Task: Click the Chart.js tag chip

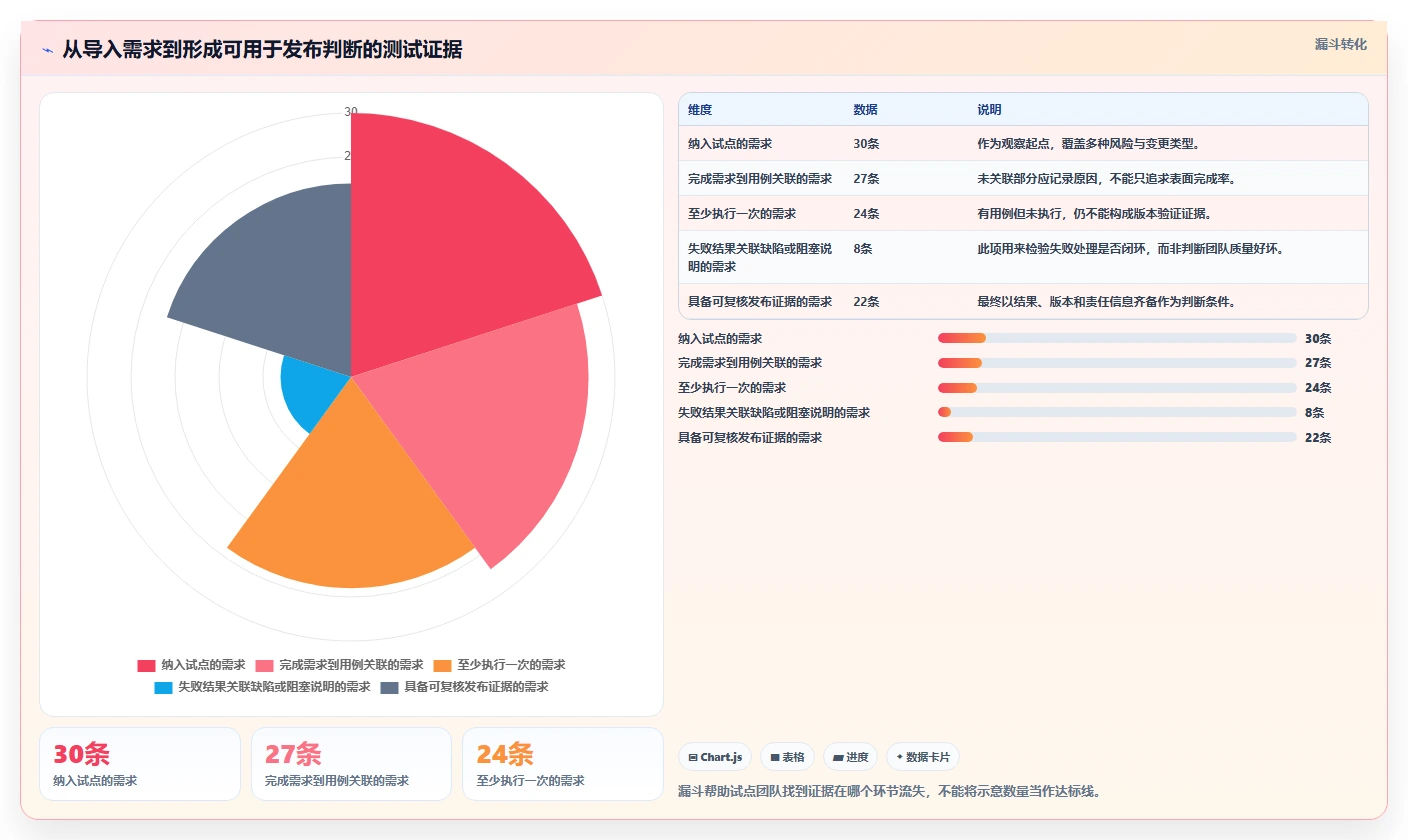Action: pos(715,757)
